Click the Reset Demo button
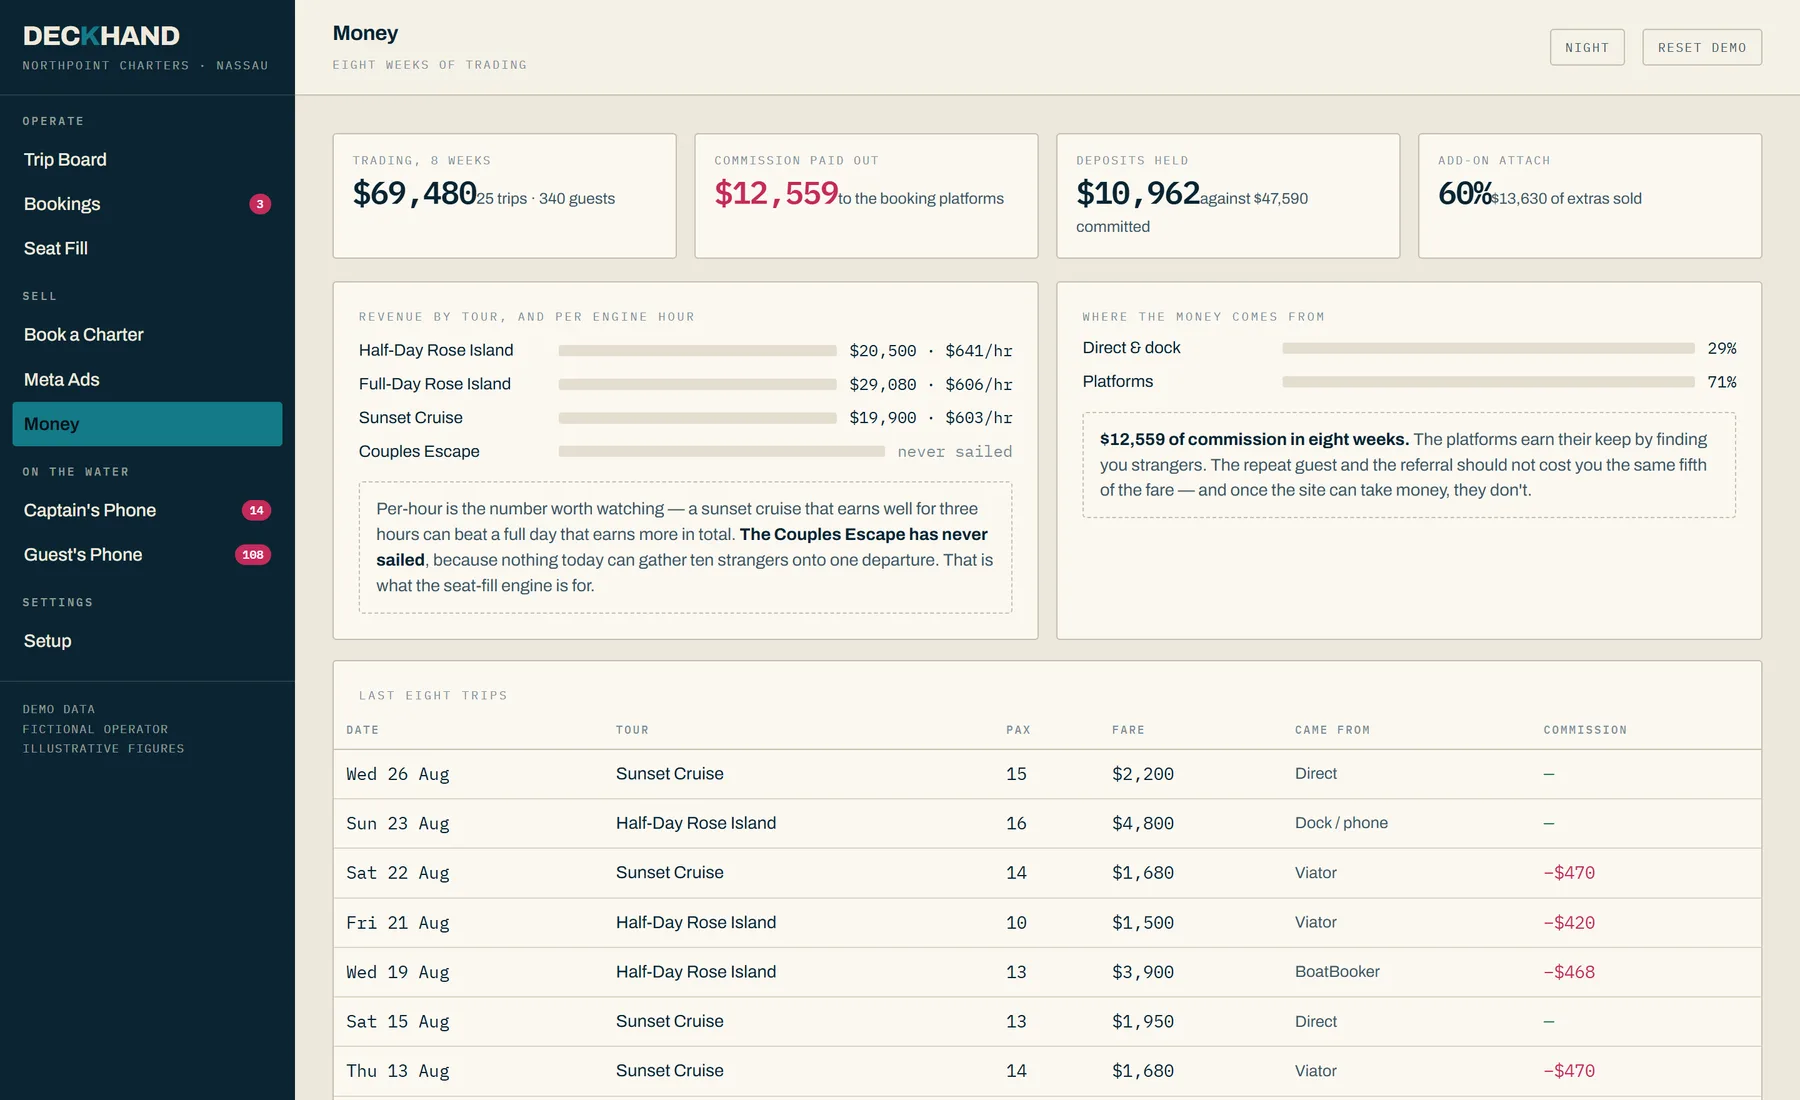Viewport: 1800px width, 1100px height. coord(1702,47)
